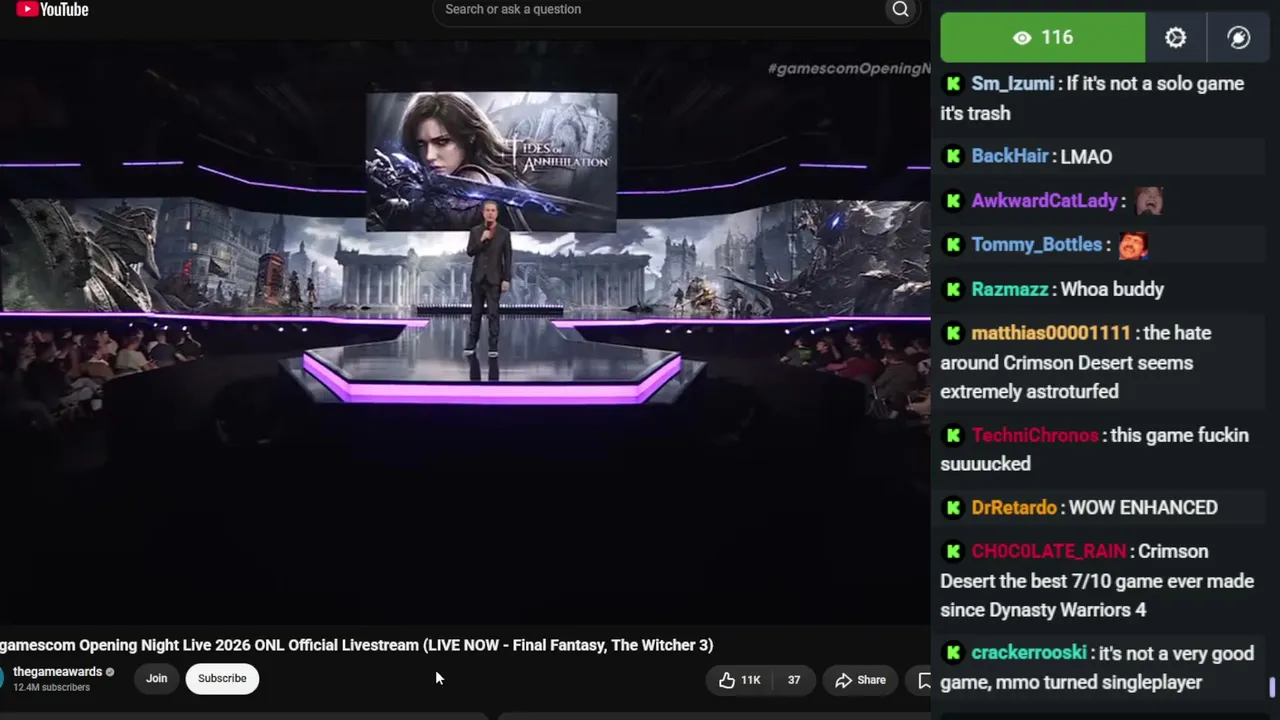Click the 'LMAO' chat message
The width and height of the screenshot is (1280, 720).
pyautogui.click(x=1086, y=156)
